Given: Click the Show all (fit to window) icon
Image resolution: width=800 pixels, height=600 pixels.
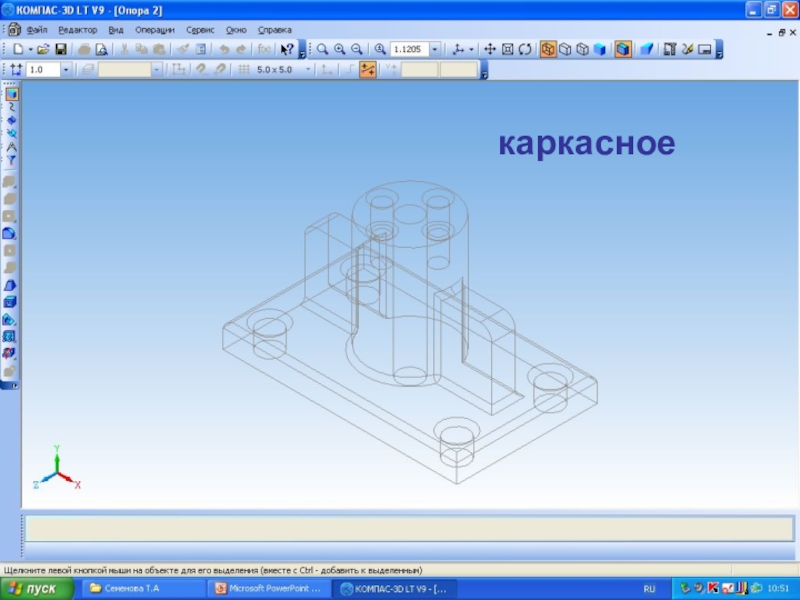Looking at the screenshot, I should tap(507, 49).
